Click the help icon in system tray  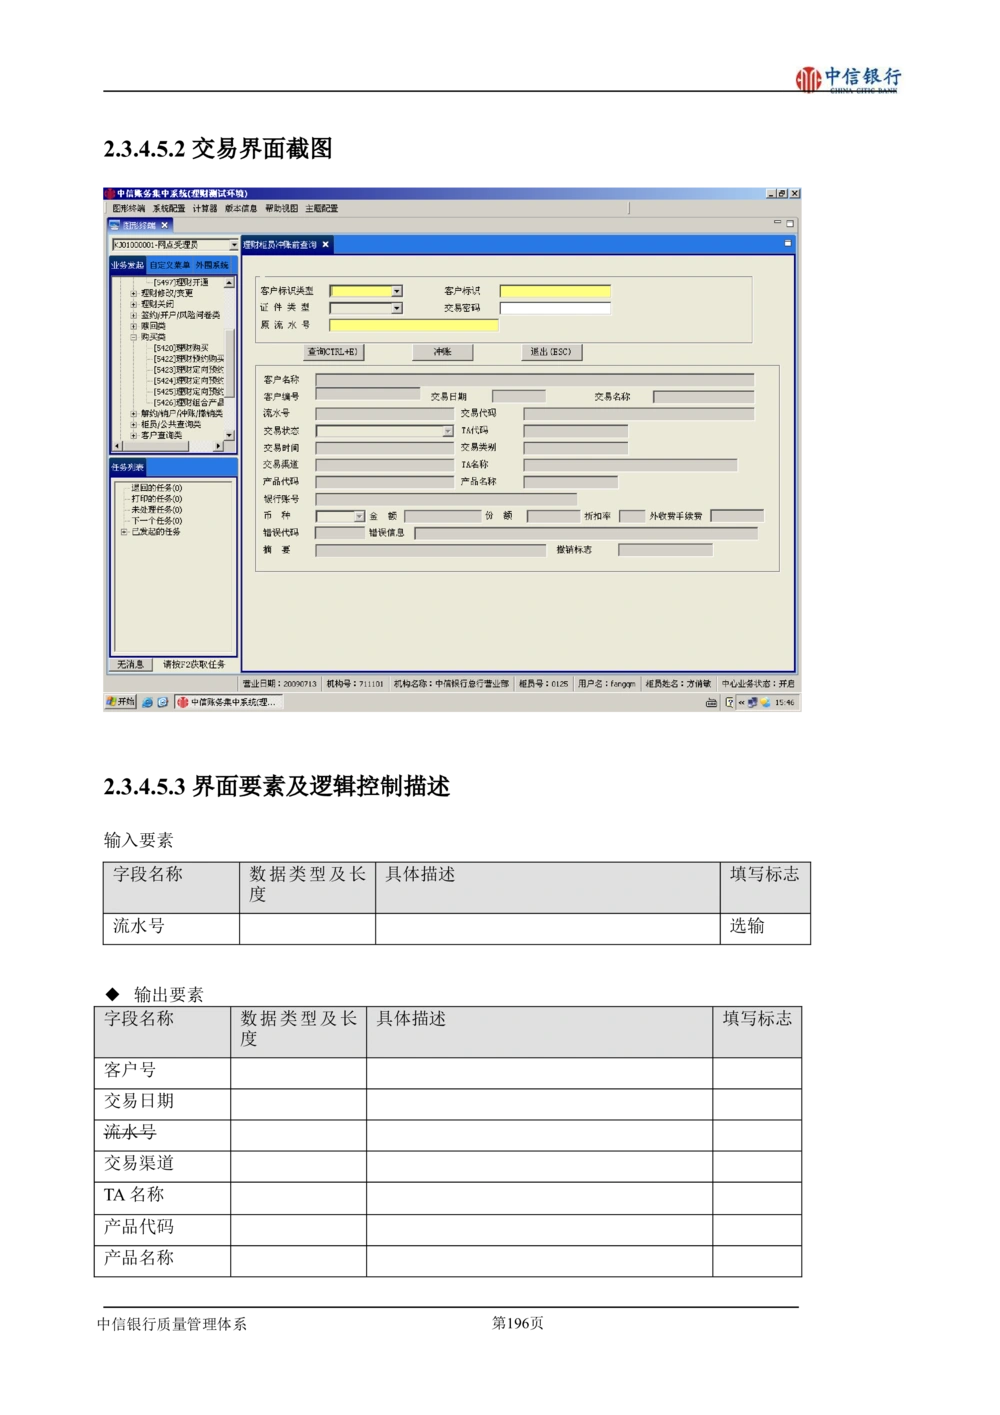729,703
